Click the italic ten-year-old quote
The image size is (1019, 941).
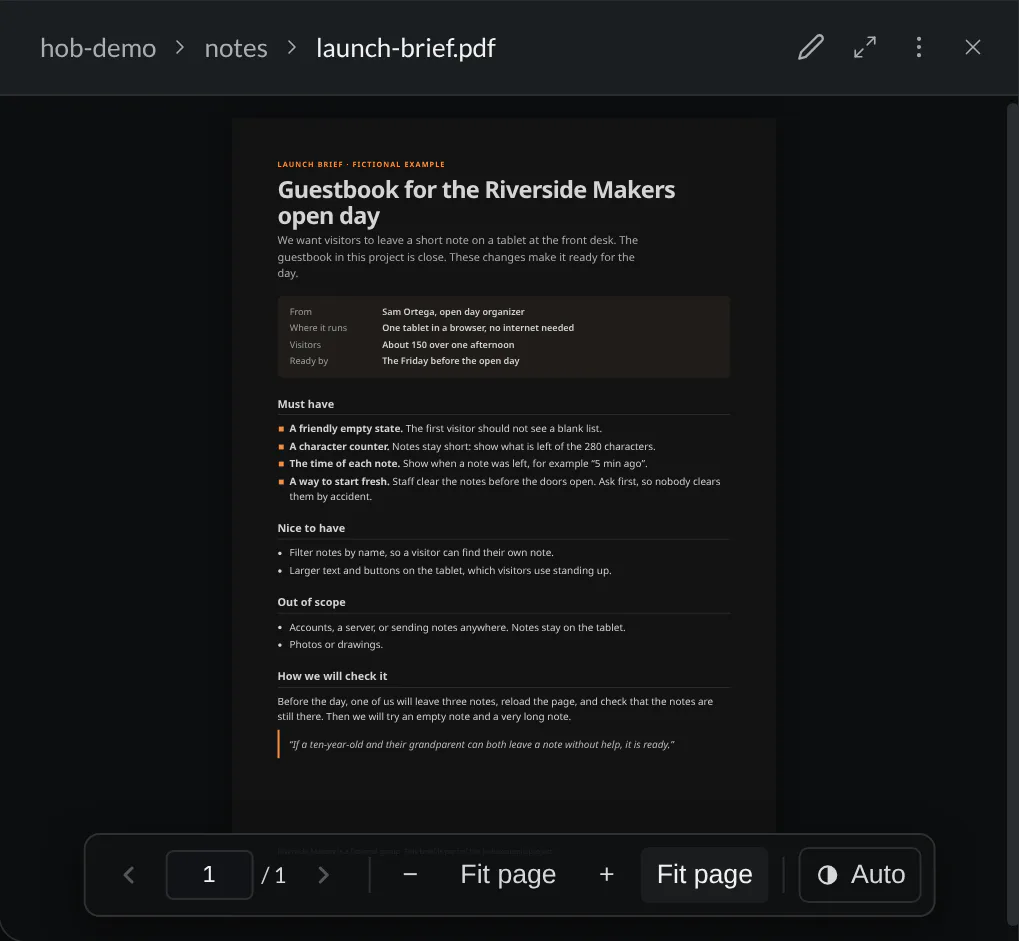pos(482,745)
